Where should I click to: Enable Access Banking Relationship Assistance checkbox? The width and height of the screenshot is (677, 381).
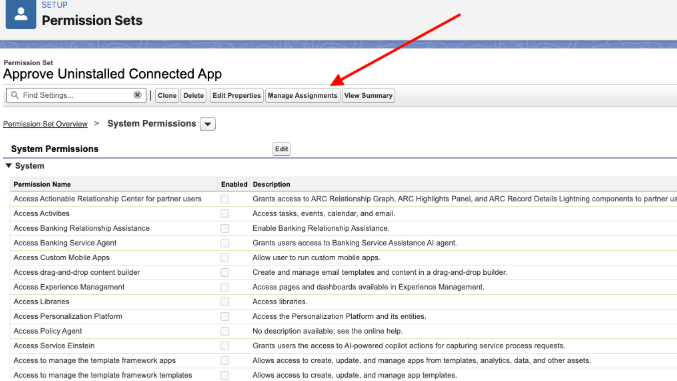pos(225,228)
